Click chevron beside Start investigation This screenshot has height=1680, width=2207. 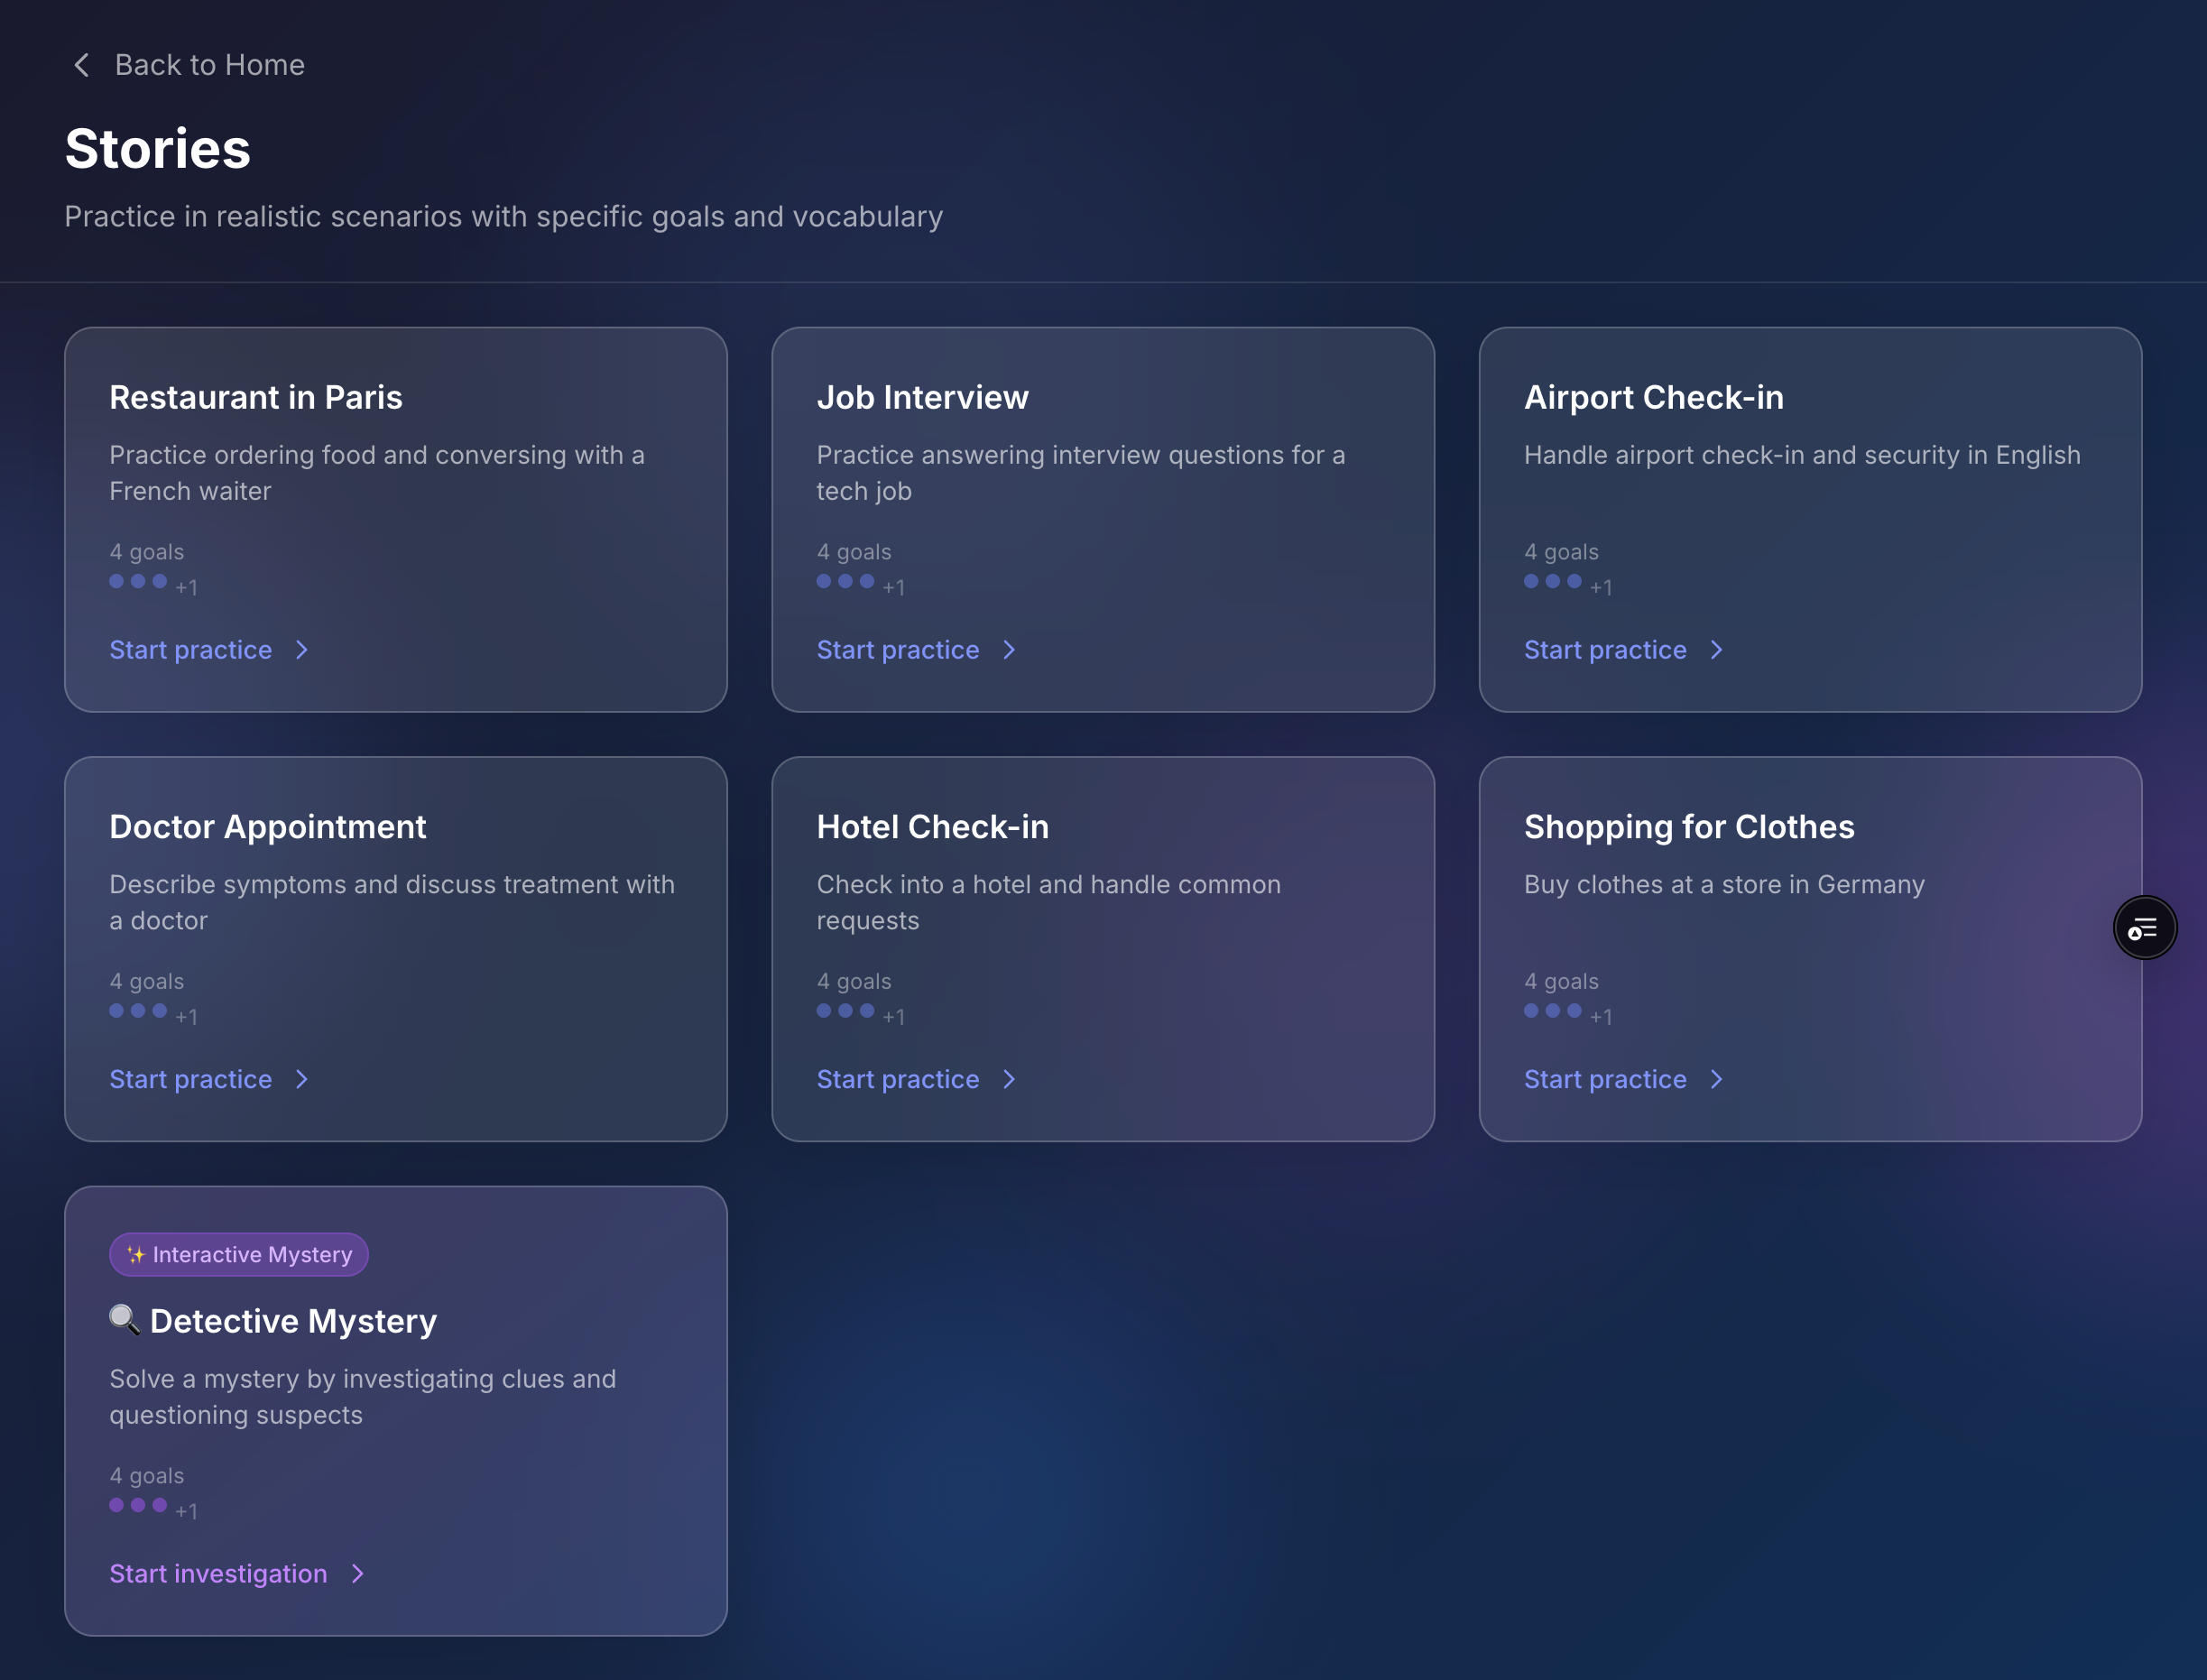[358, 1574]
